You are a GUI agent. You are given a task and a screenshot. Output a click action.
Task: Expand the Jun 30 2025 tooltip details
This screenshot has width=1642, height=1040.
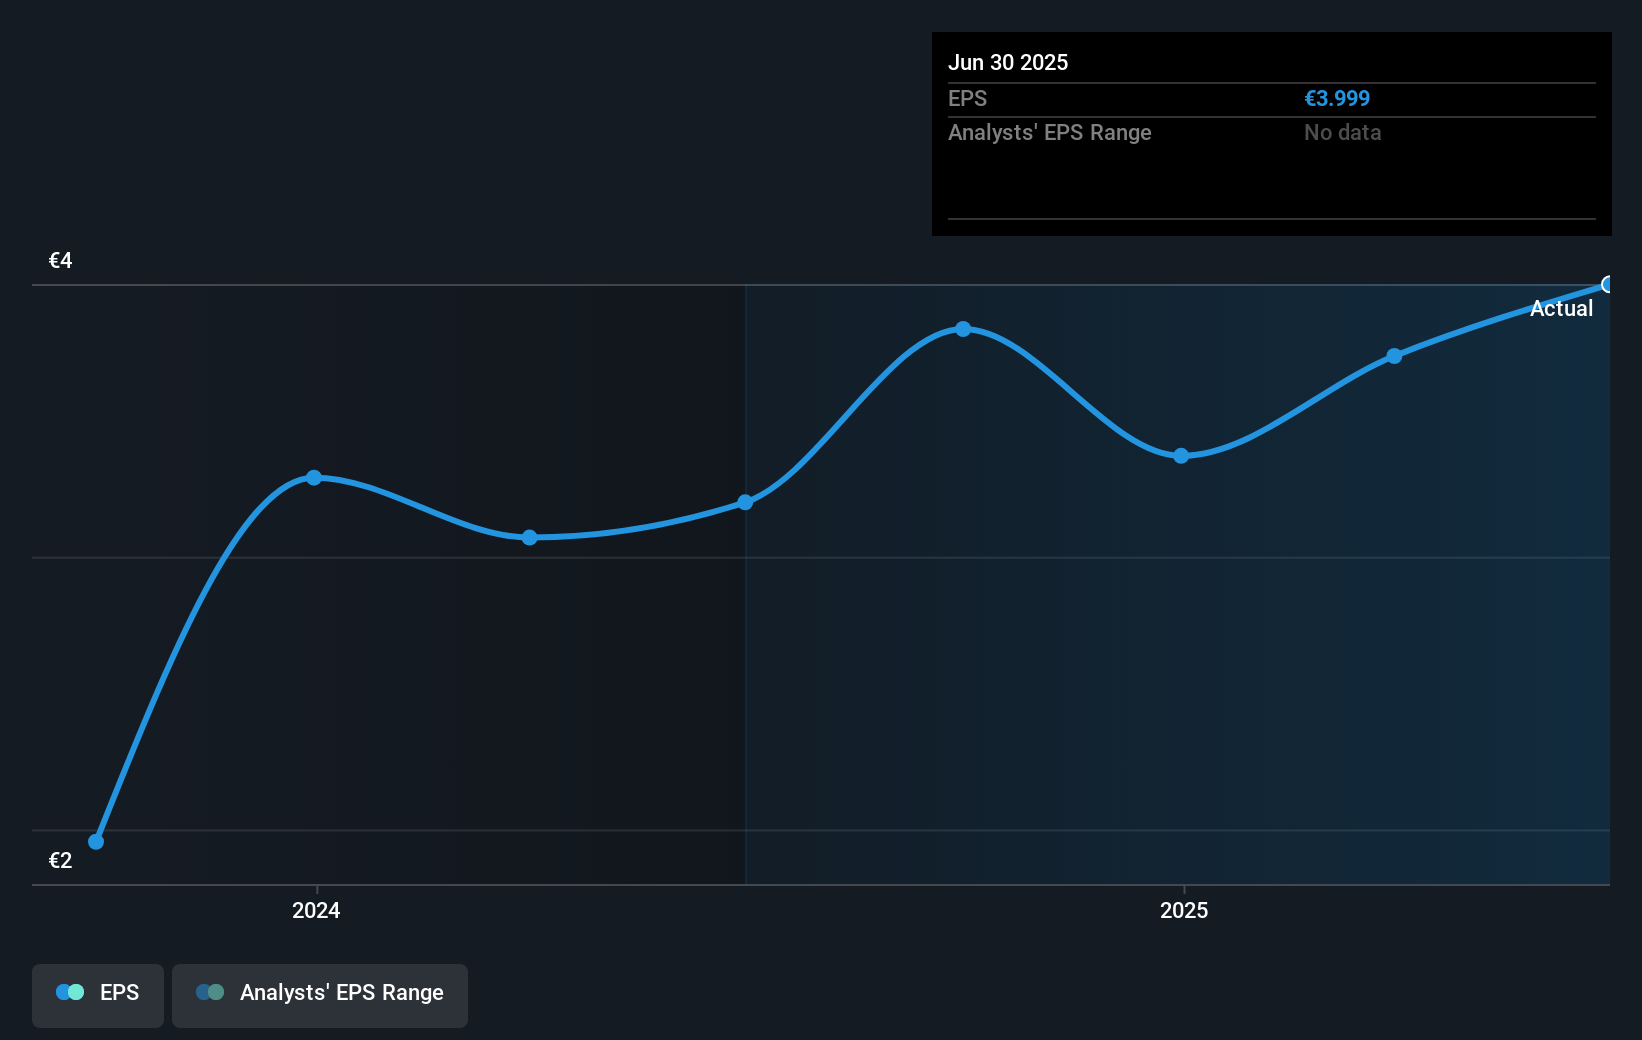[x=1009, y=62]
